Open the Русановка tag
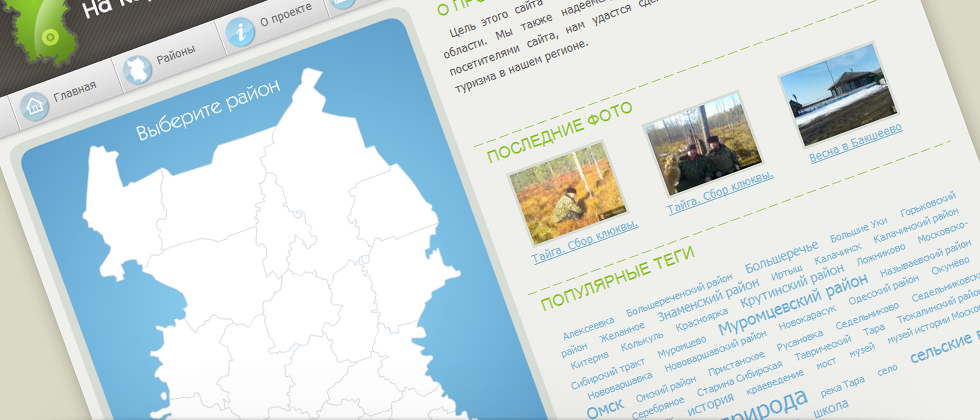This screenshot has height=420, width=980. (x=799, y=342)
